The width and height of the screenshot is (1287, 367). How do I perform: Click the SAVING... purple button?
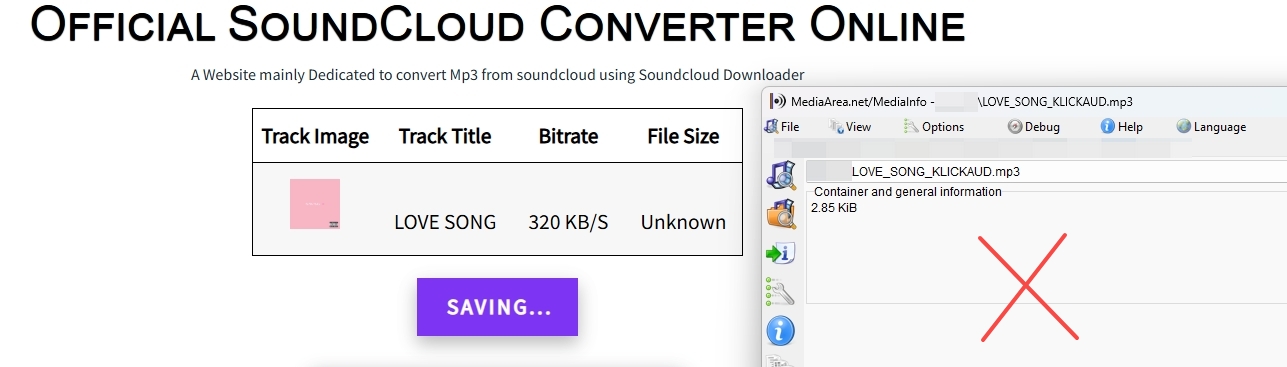click(x=498, y=307)
